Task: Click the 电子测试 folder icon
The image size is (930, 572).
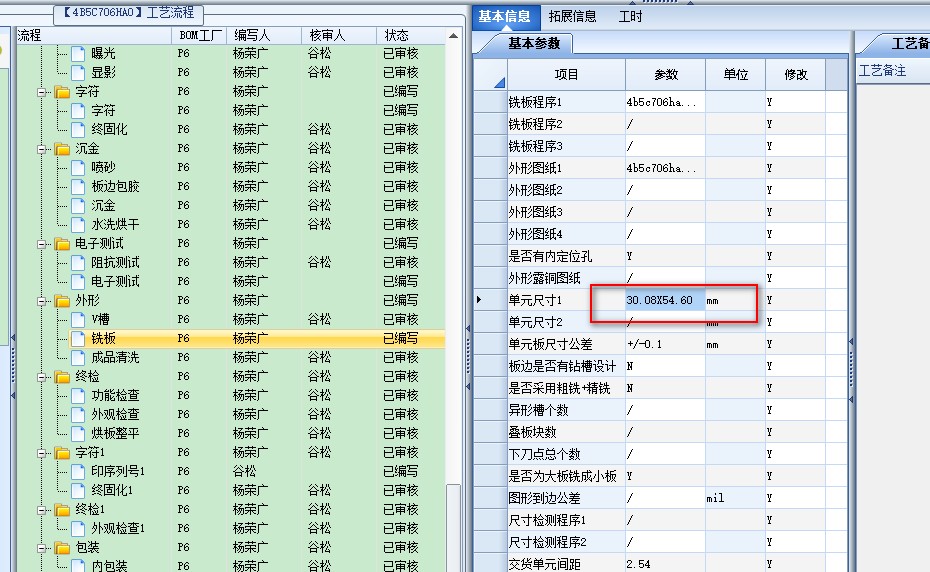Action: pyautogui.click(x=62, y=244)
